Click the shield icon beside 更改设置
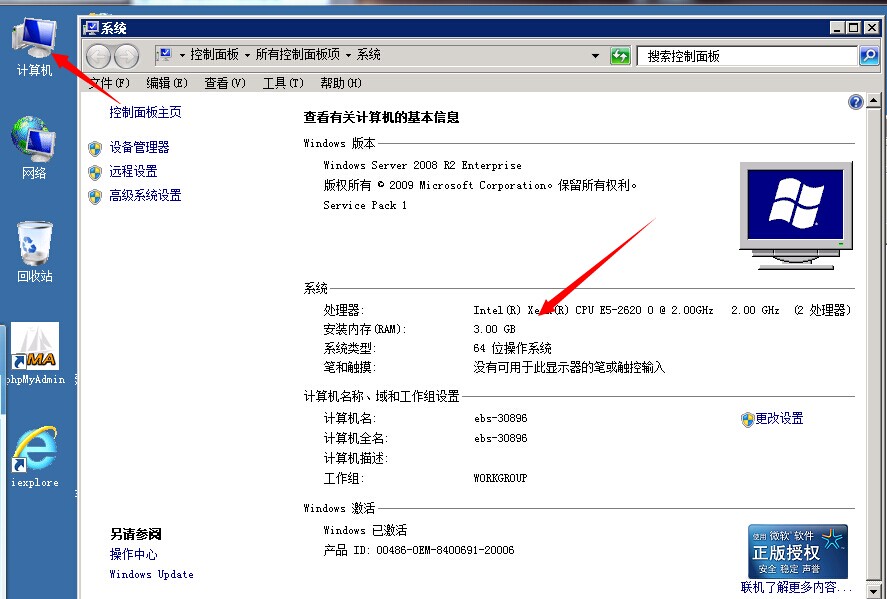Screen dimensions: 887x599 point(747,419)
